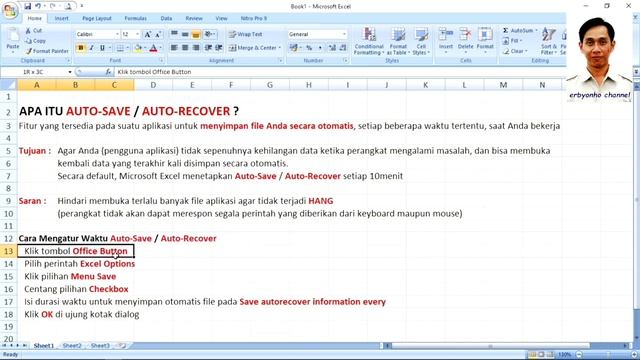Switch to the Page Layout tab
The width and height of the screenshot is (640, 360).
[97, 18]
